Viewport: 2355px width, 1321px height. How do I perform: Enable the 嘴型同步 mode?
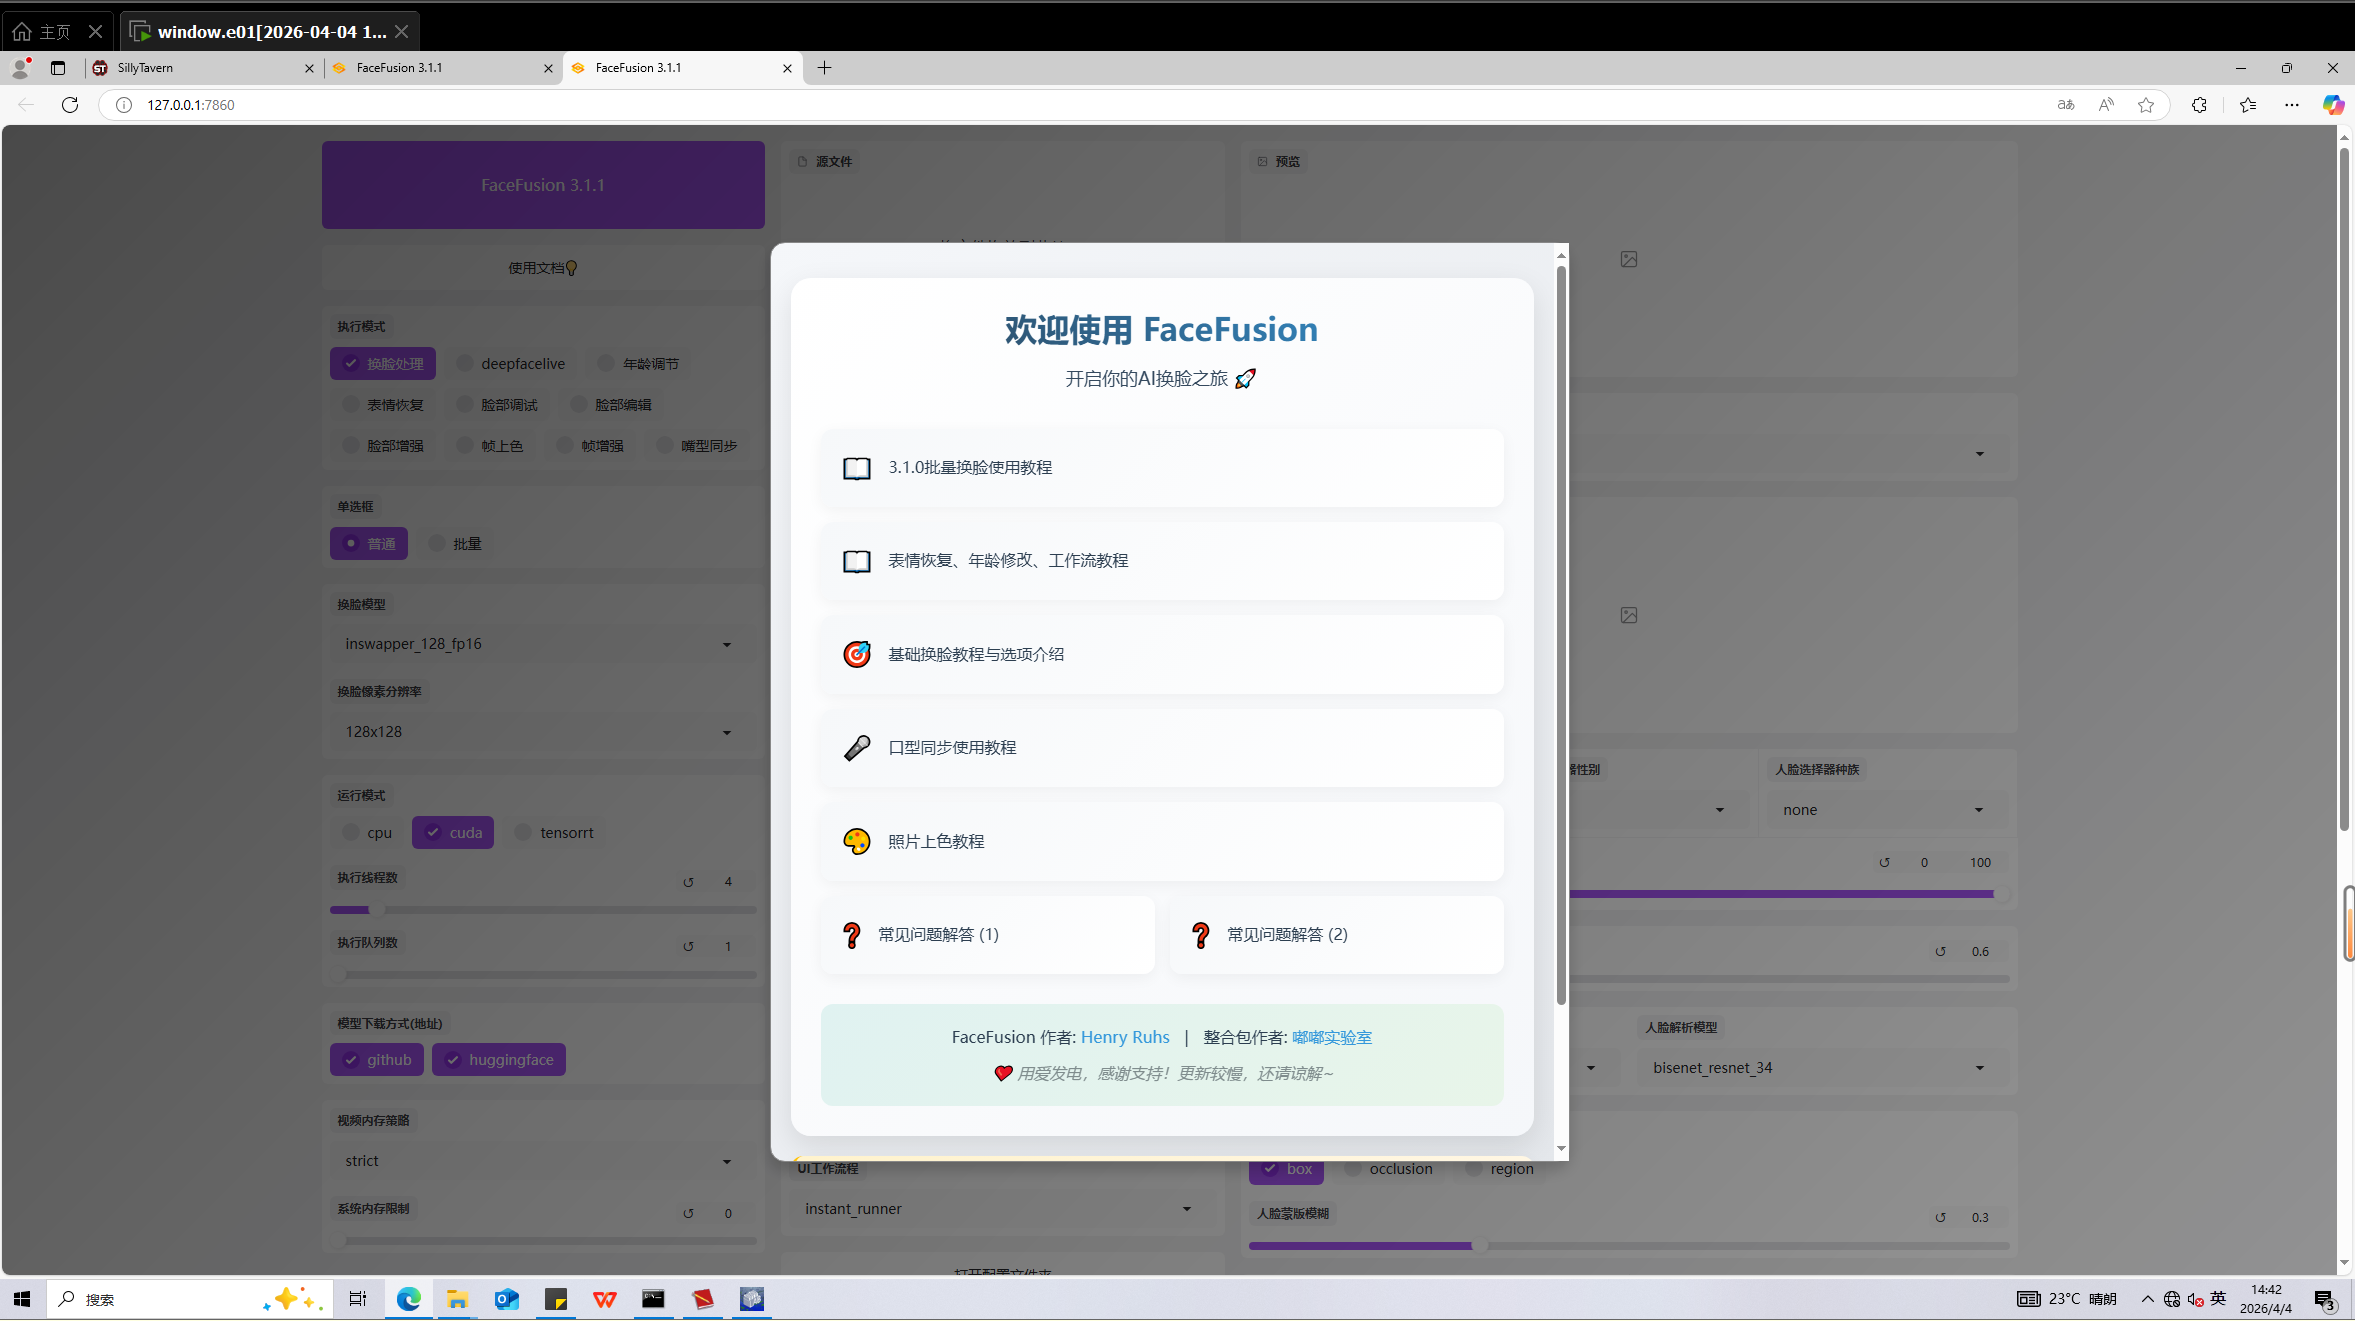click(x=697, y=446)
